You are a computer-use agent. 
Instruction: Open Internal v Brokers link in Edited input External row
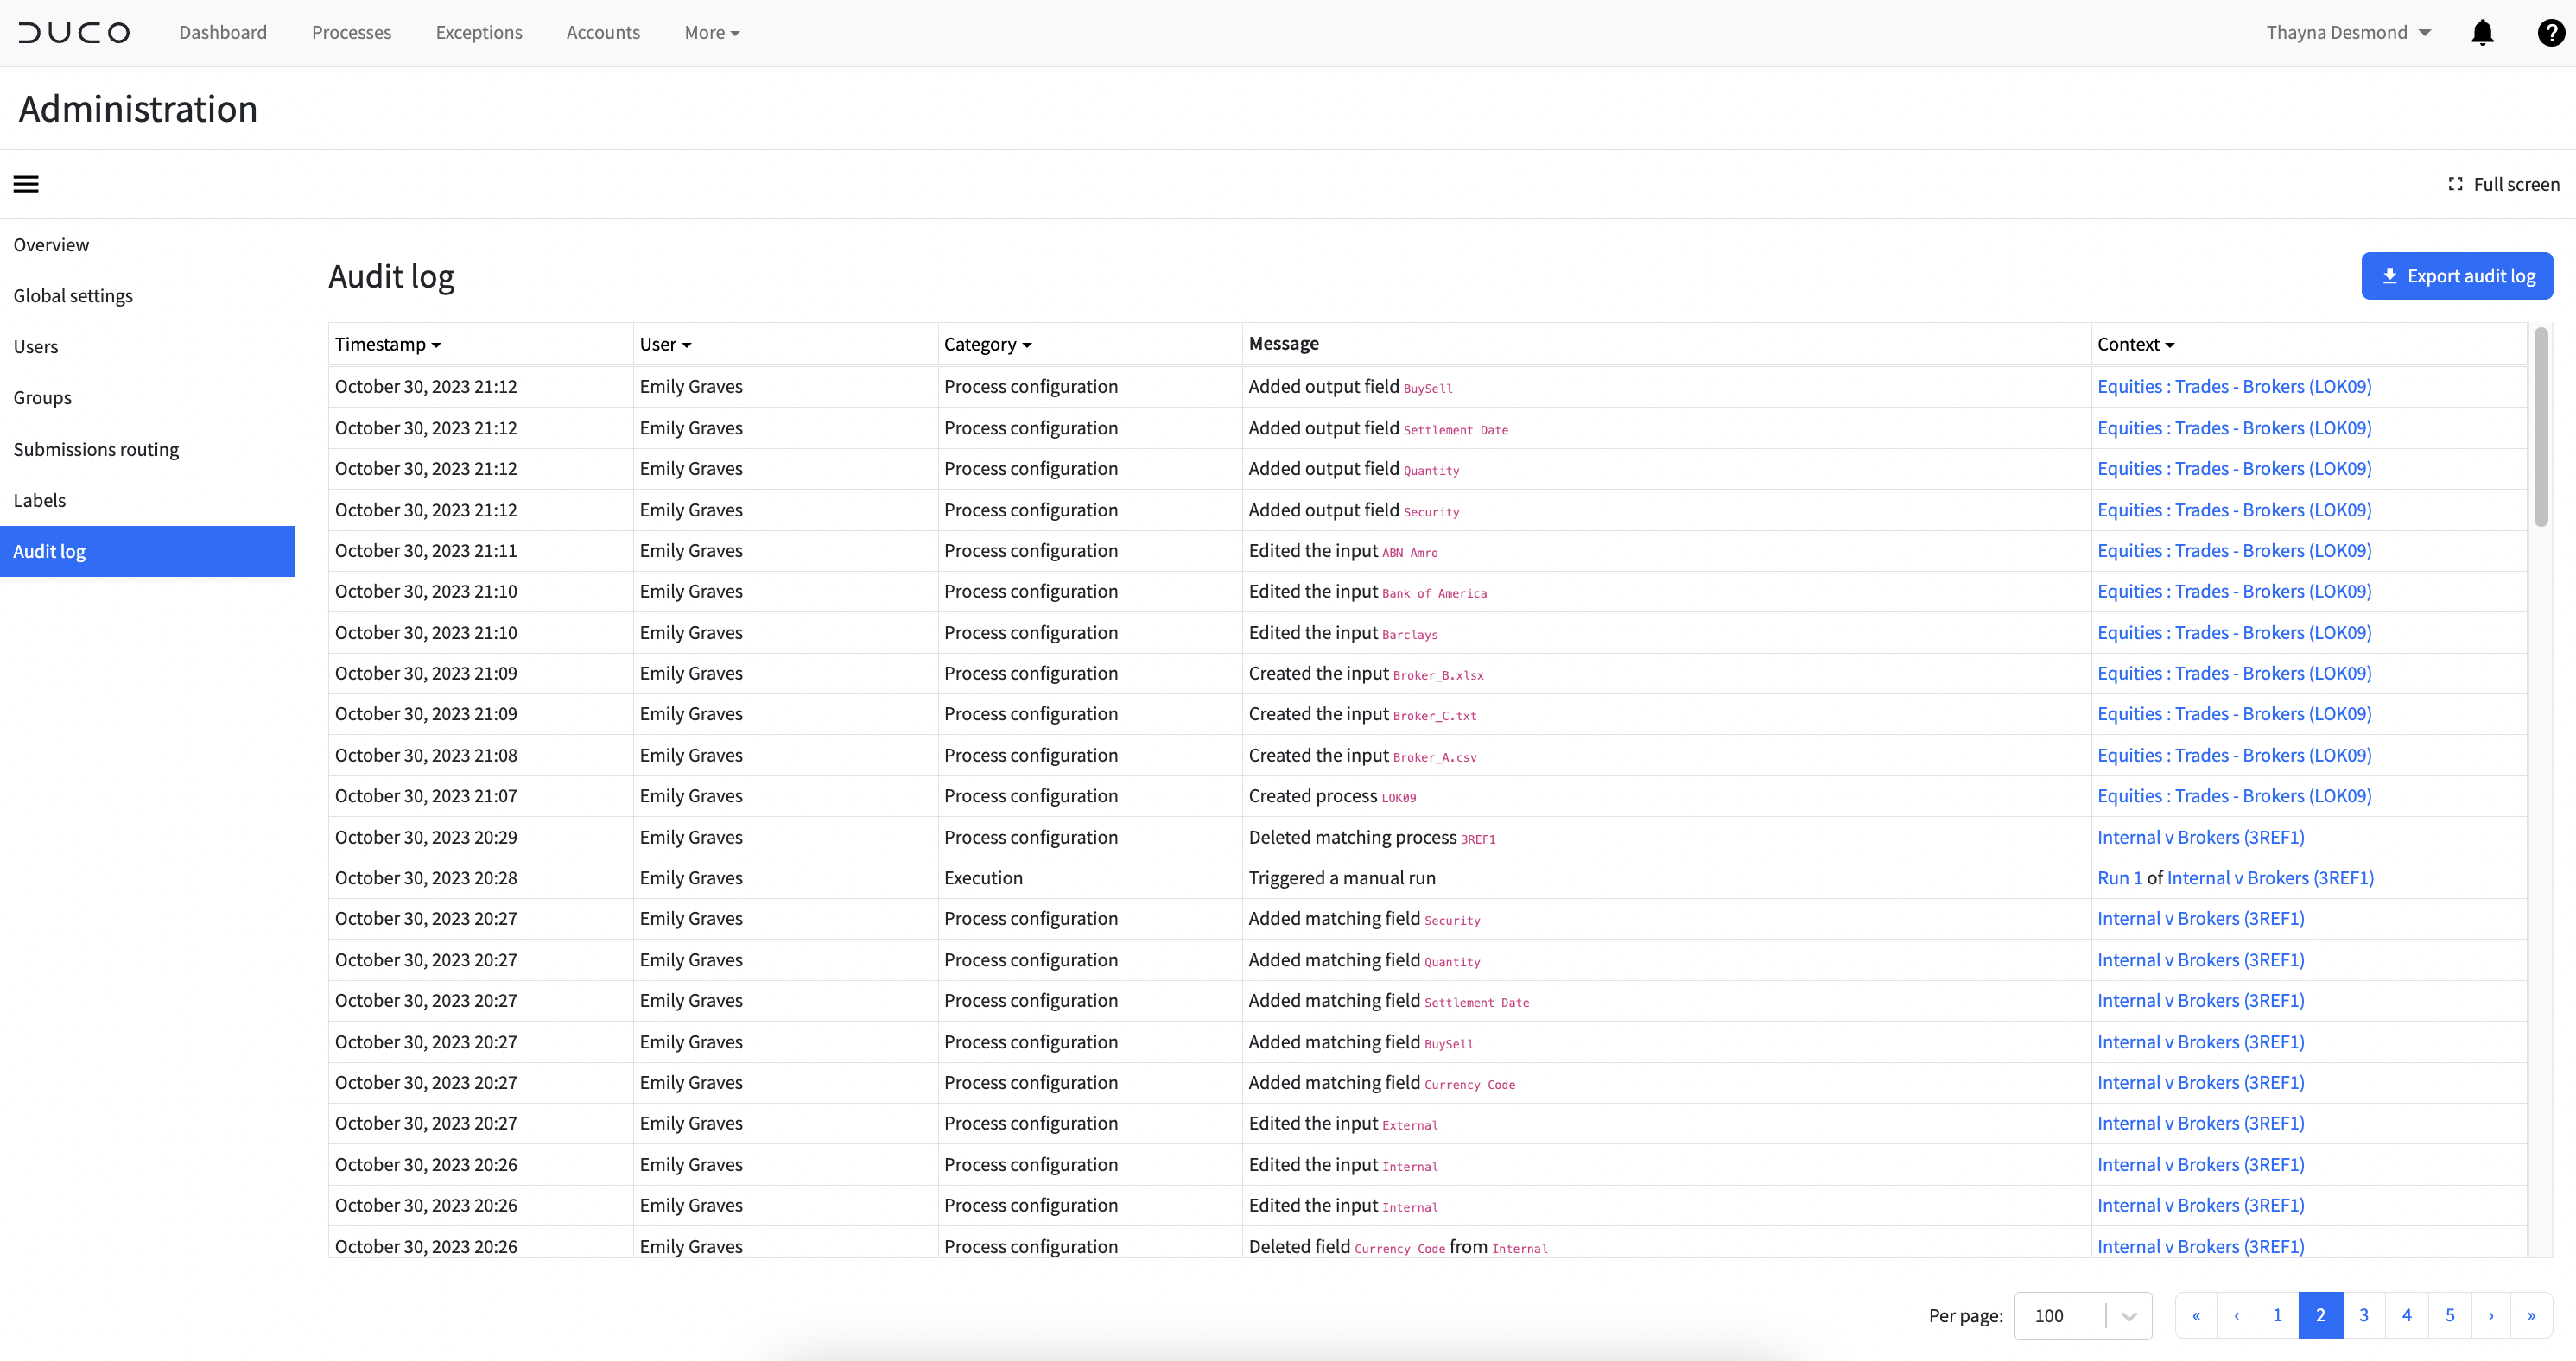click(2201, 1124)
